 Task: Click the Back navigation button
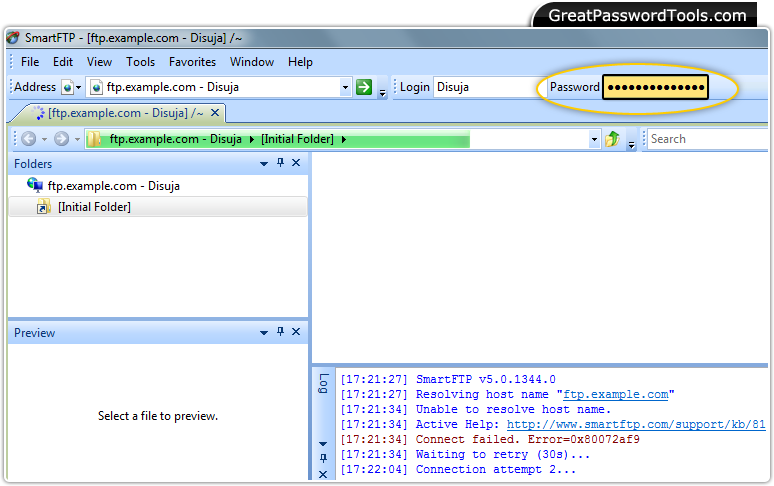pyautogui.click(x=29, y=139)
